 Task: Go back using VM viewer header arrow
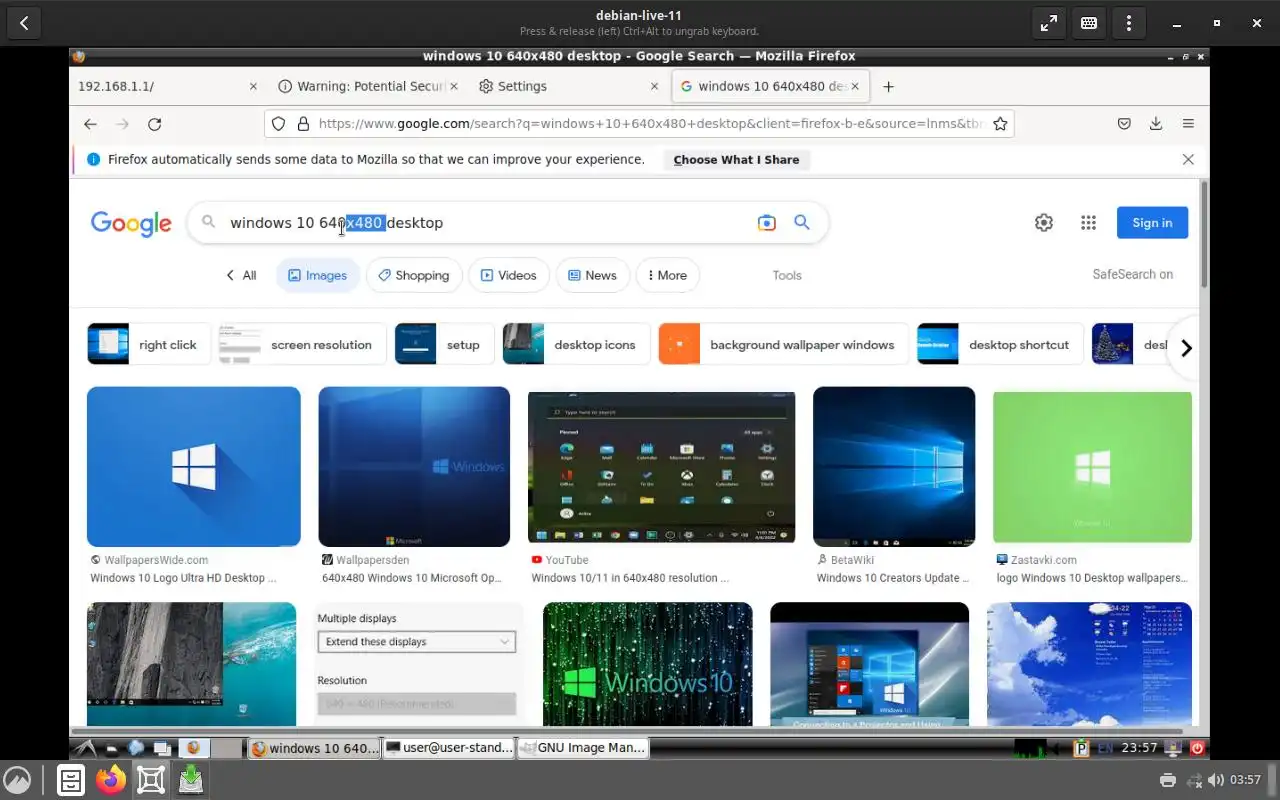coord(24,23)
